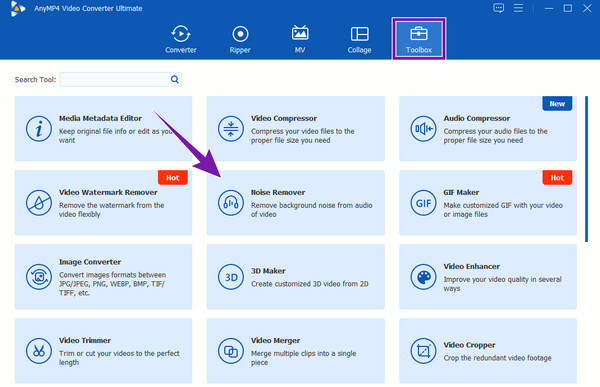Click the Video Watermark Remover droplet icon
Image resolution: width=600 pixels, height=387 pixels.
pos(39,203)
